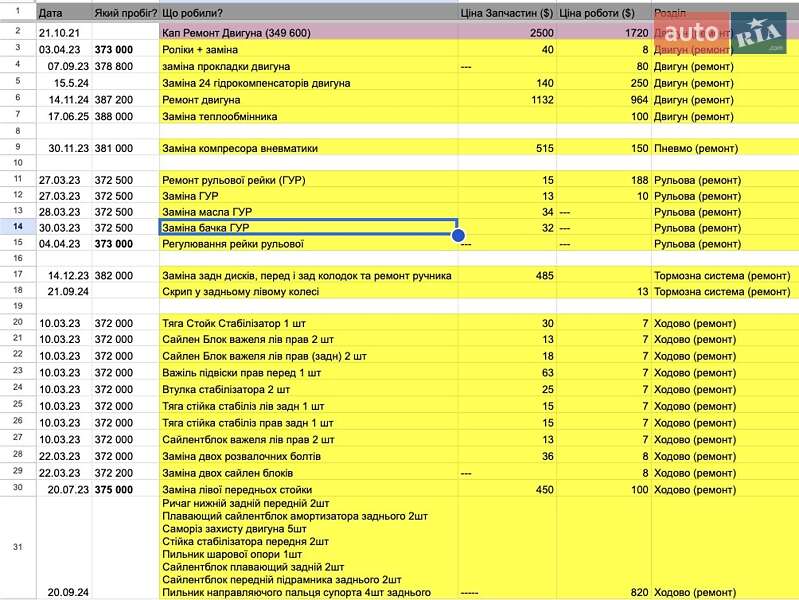Select the 'Заміна бачка ГУР' cell

click(x=308, y=228)
